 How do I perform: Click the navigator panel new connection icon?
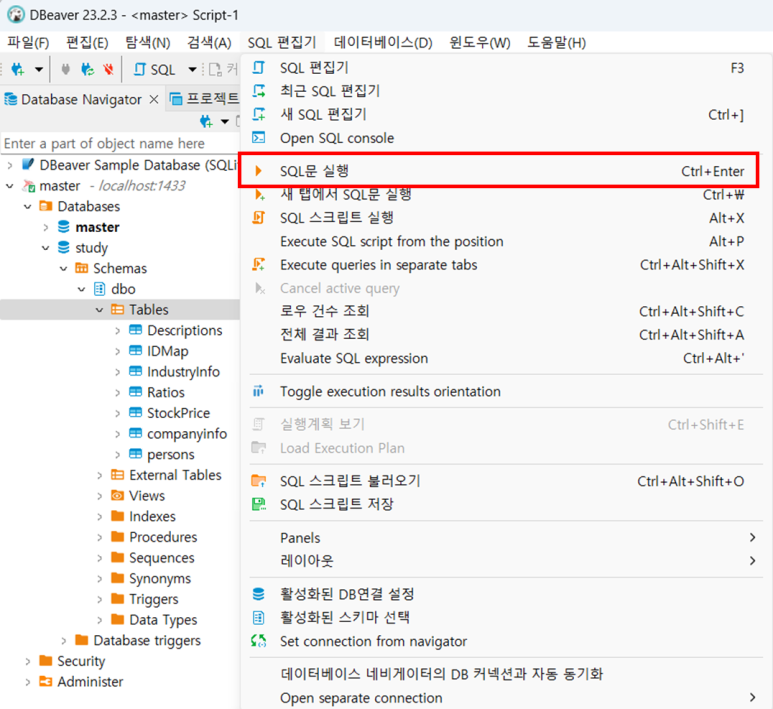click(x=207, y=121)
